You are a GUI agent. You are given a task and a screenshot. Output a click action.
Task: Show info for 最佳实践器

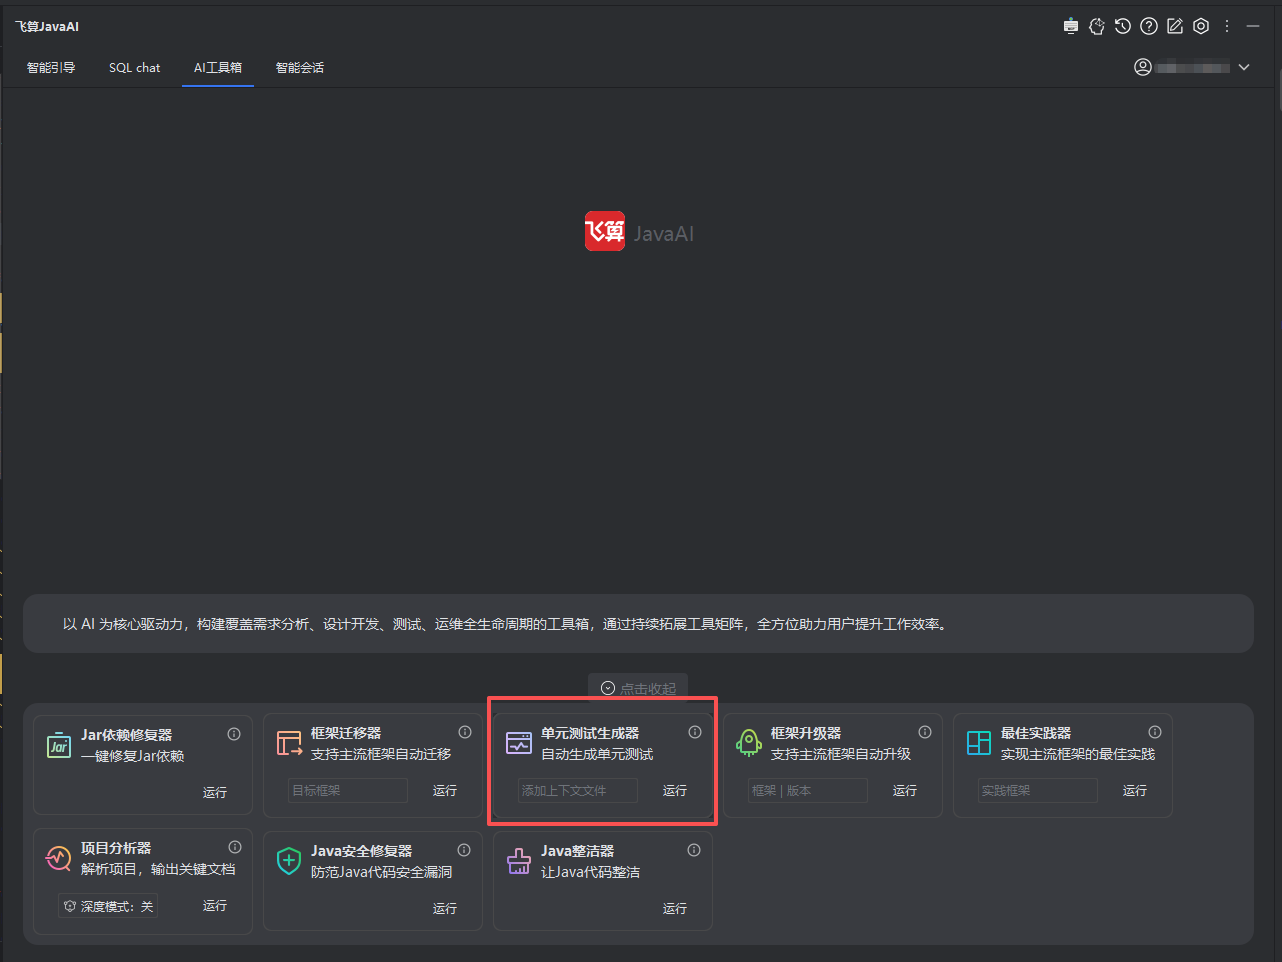1155,732
